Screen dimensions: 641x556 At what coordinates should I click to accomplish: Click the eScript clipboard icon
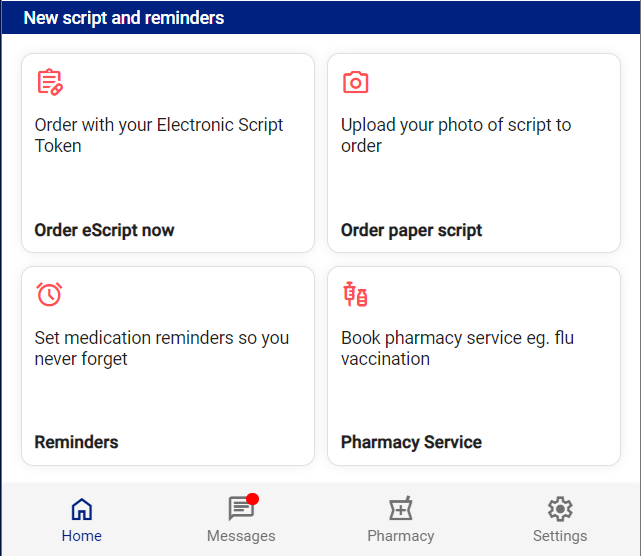pyautogui.click(x=50, y=82)
